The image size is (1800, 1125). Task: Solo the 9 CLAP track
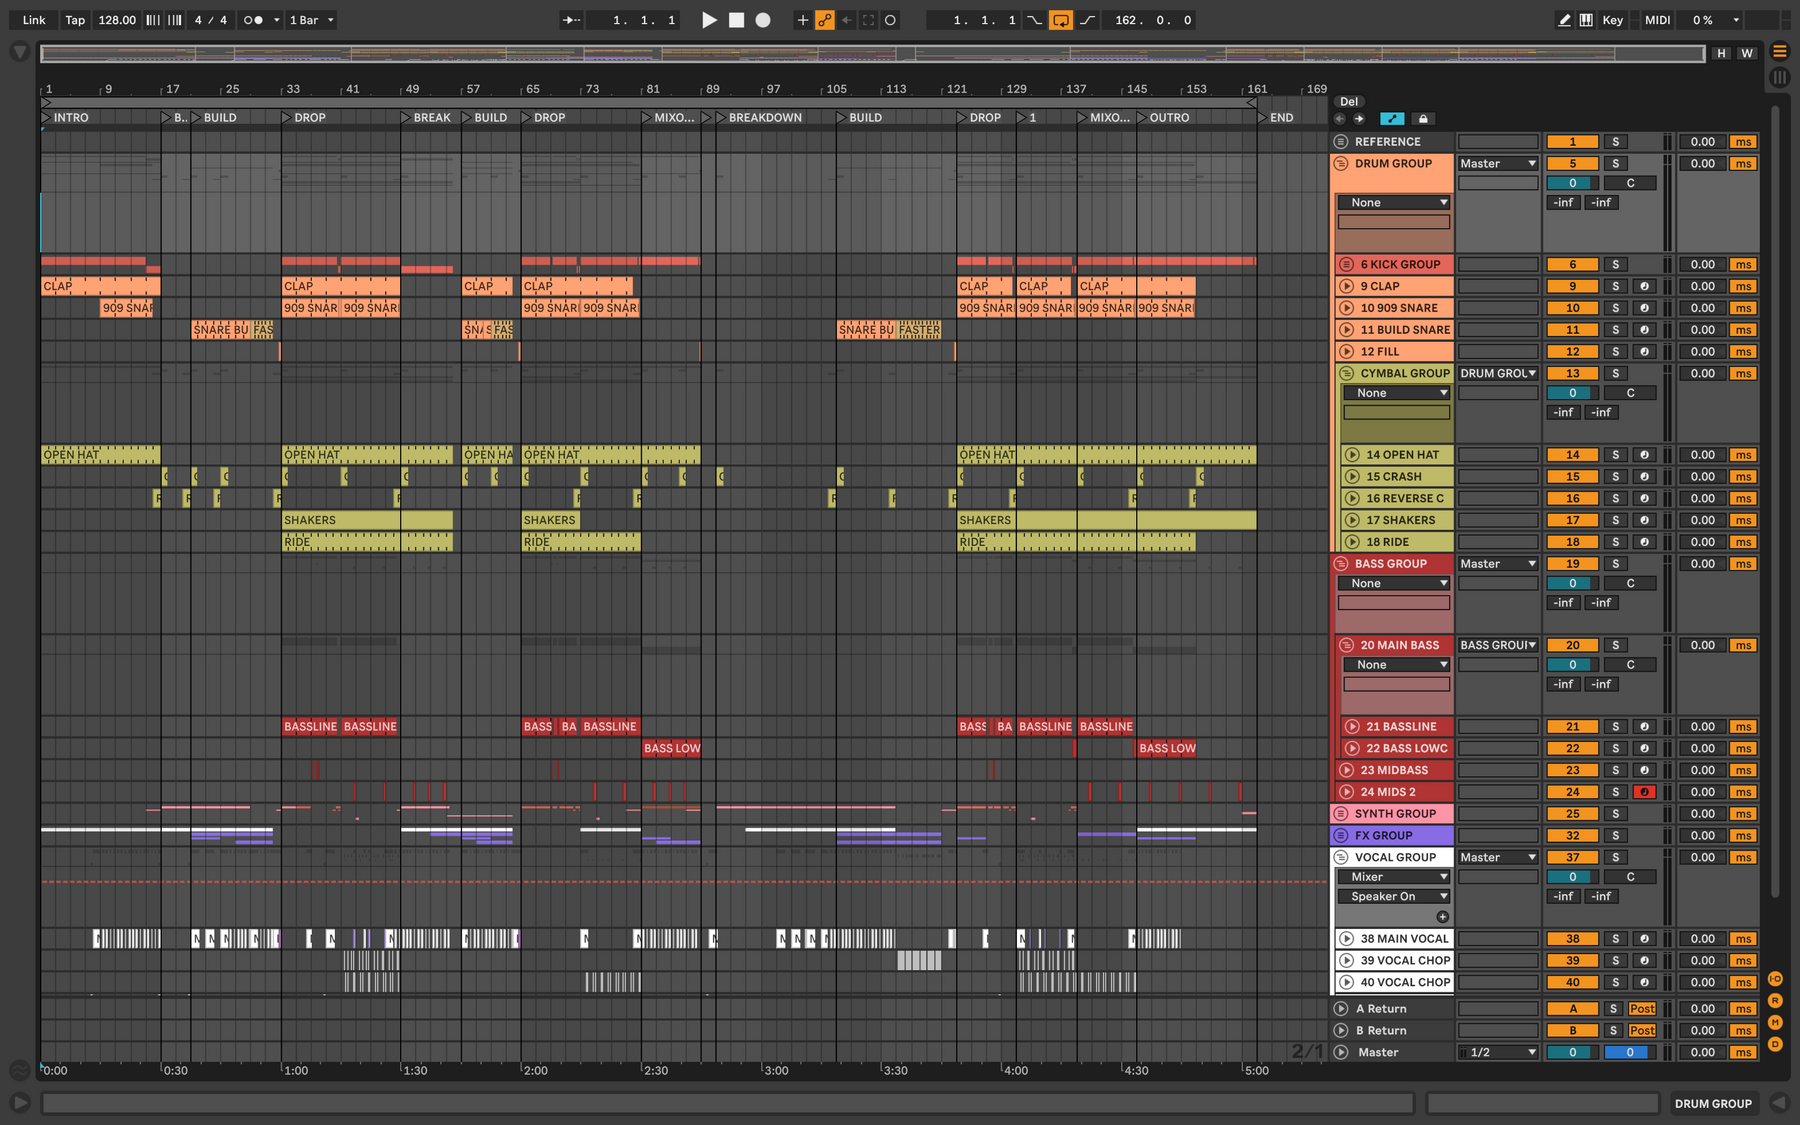pos(1615,286)
